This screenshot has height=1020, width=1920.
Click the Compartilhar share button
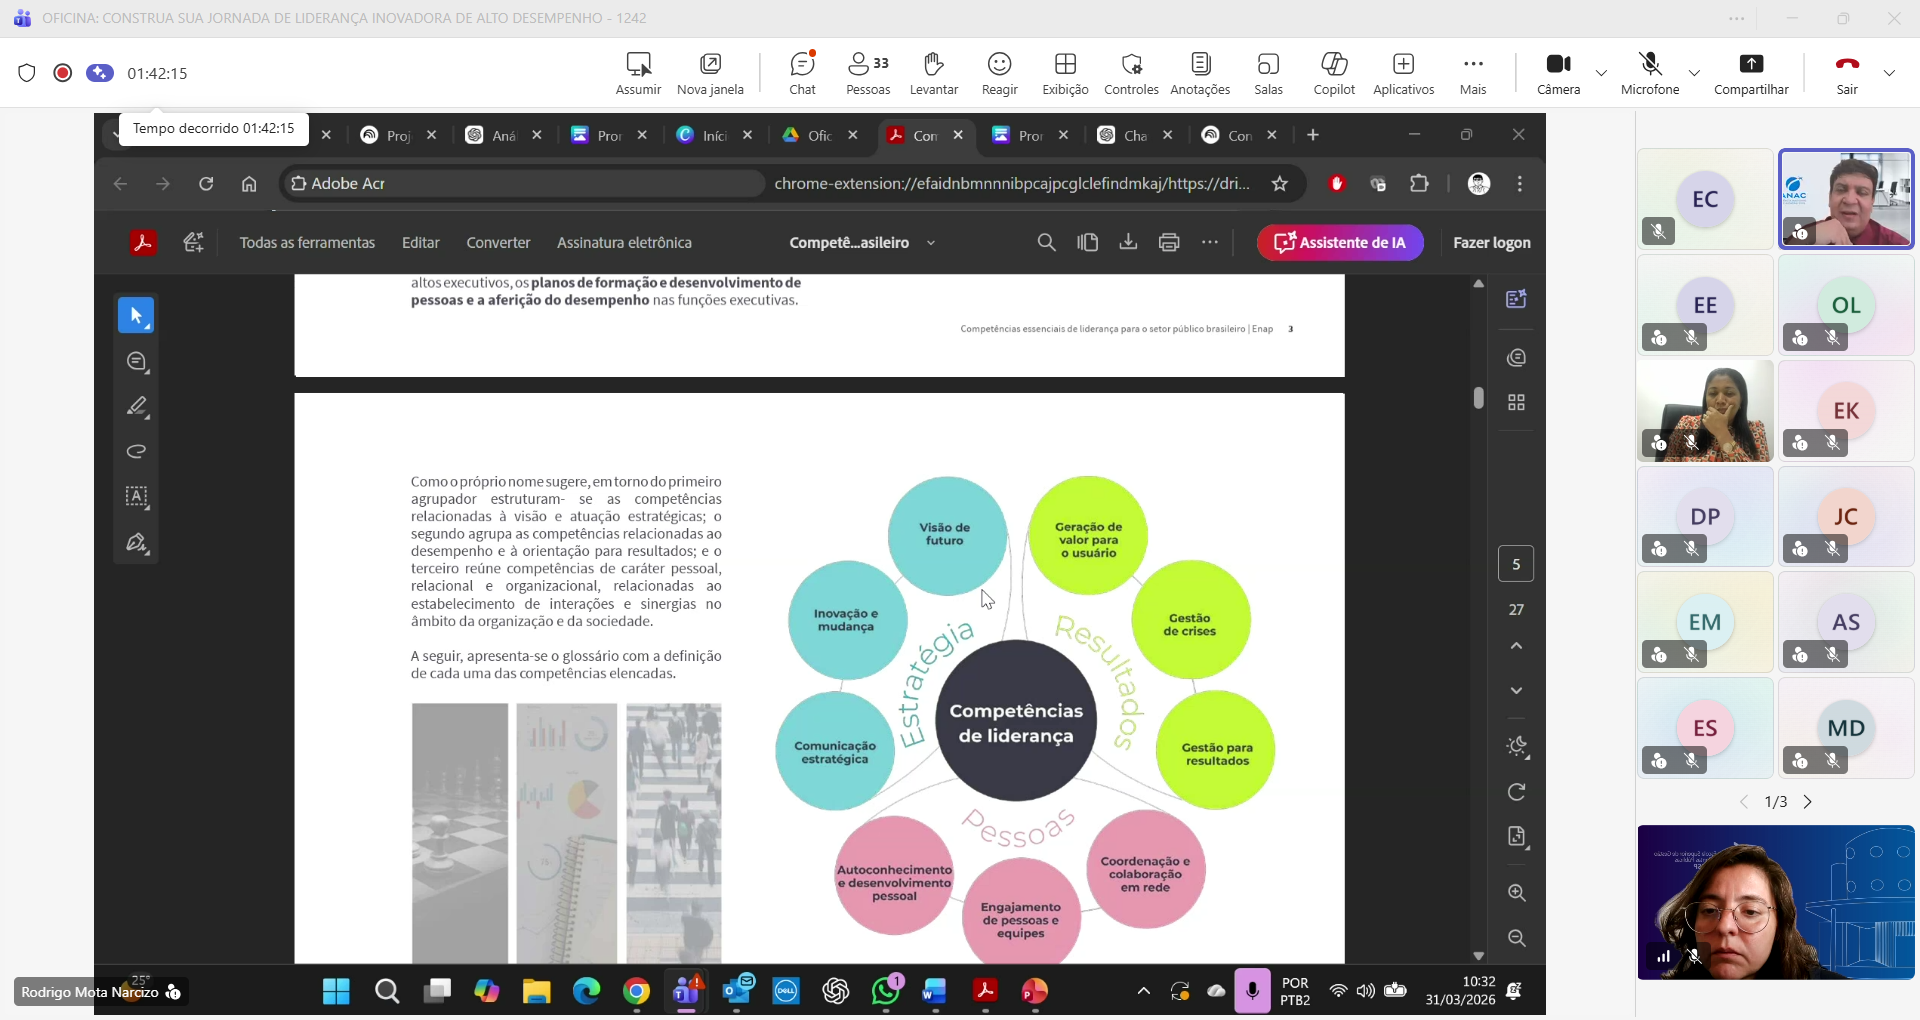tap(1751, 73)
